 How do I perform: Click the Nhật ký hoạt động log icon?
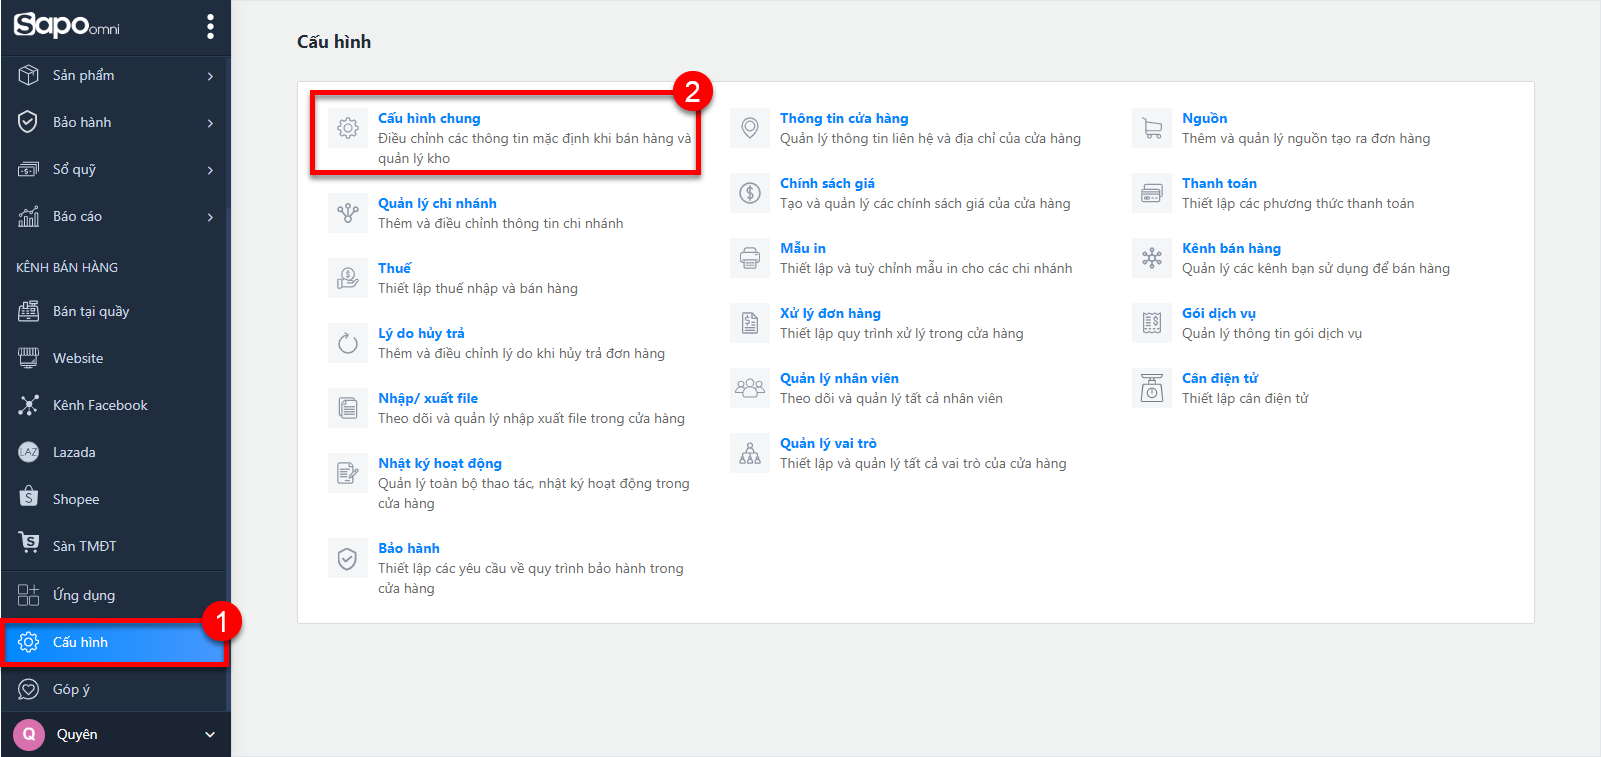coord(348,473)
